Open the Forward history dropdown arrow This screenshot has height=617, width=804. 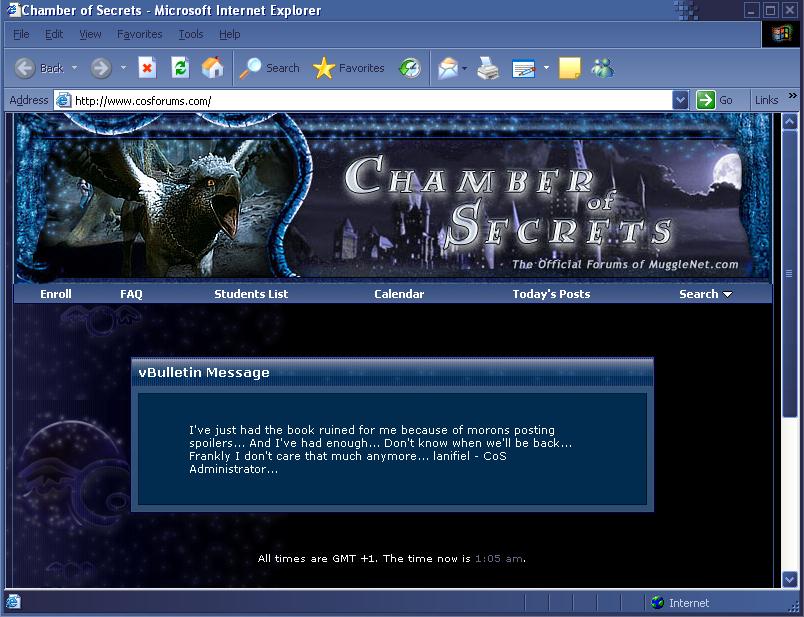click(x=123, y=68)
